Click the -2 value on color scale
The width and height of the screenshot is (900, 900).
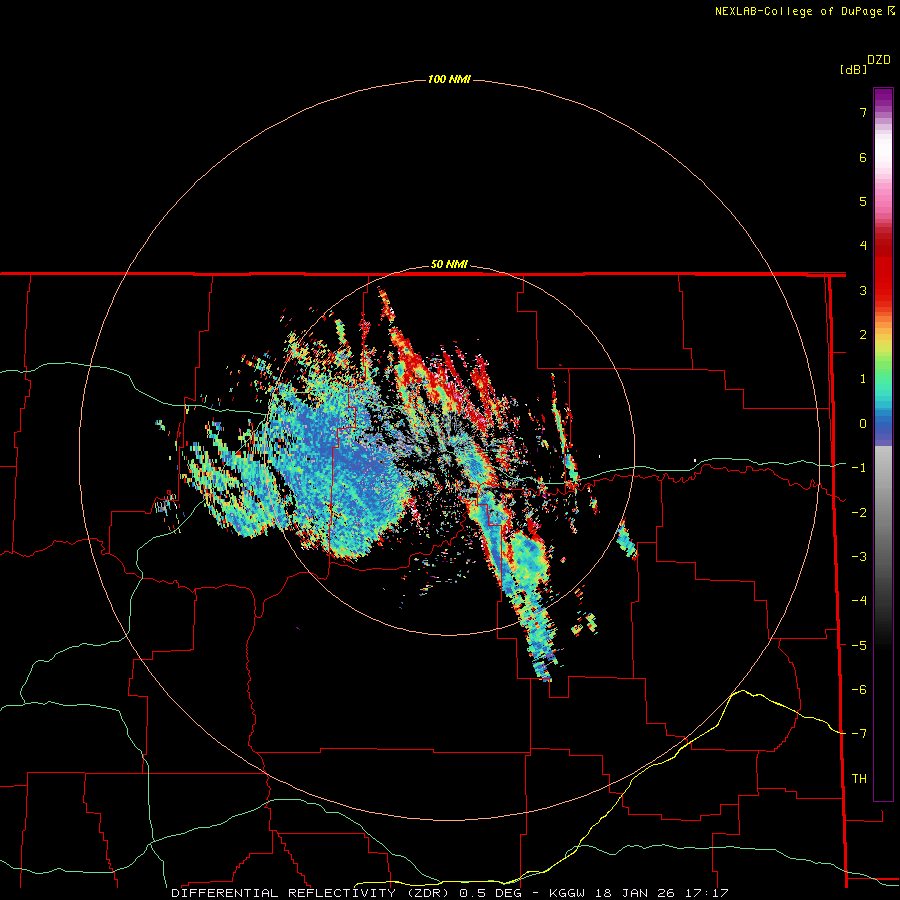(x=859, y=513)
